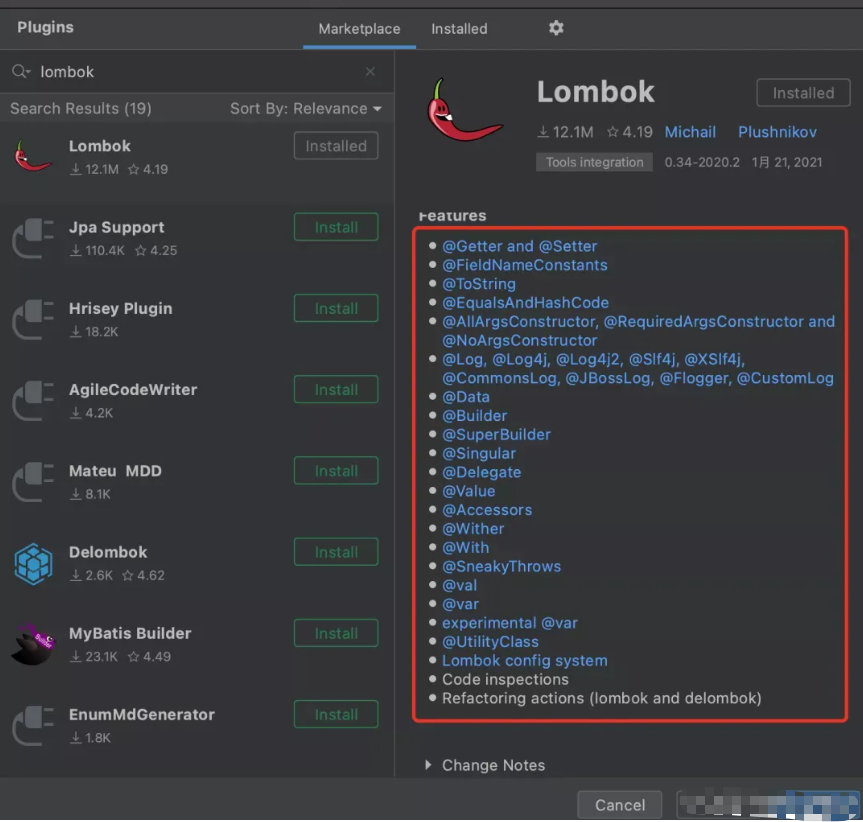This screenshot has height=822, width=863.
Task: Open the @Getter and @Setter link
Action: [x=520, y=246]
